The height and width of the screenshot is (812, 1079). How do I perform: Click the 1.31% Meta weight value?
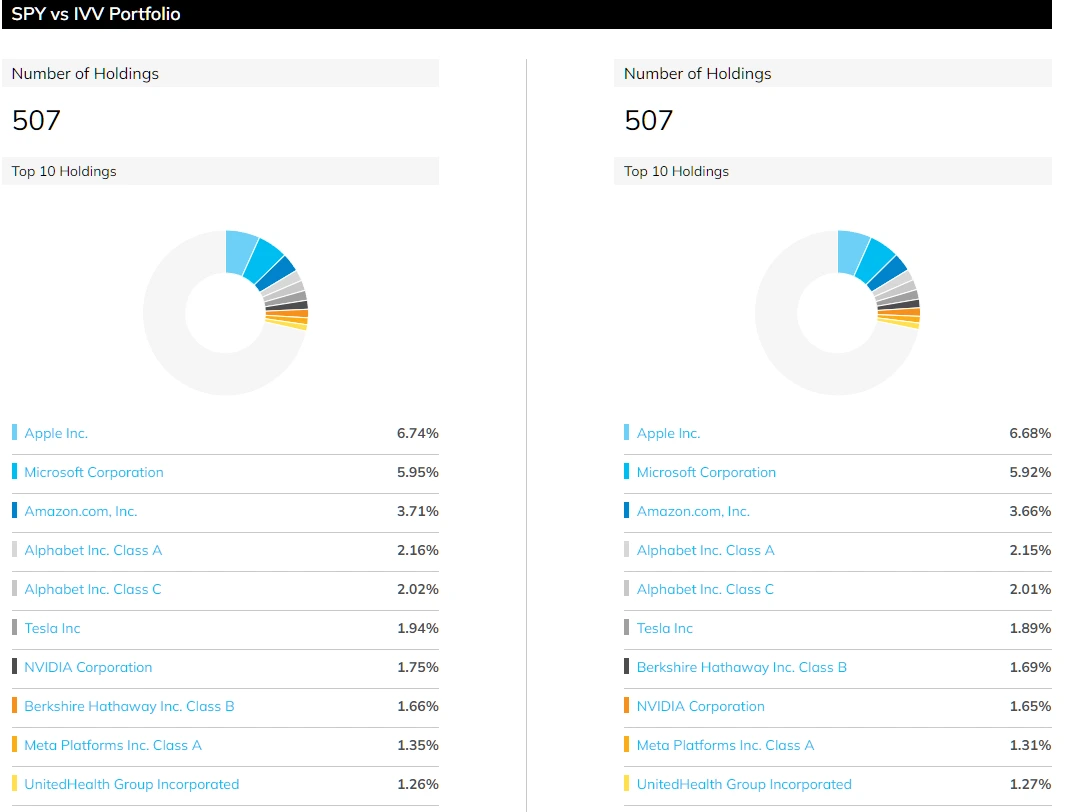pos(1030,745)
